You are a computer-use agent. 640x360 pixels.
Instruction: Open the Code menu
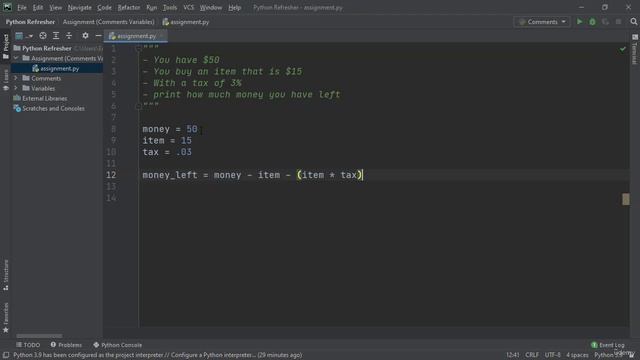click(x=104, y=7)
